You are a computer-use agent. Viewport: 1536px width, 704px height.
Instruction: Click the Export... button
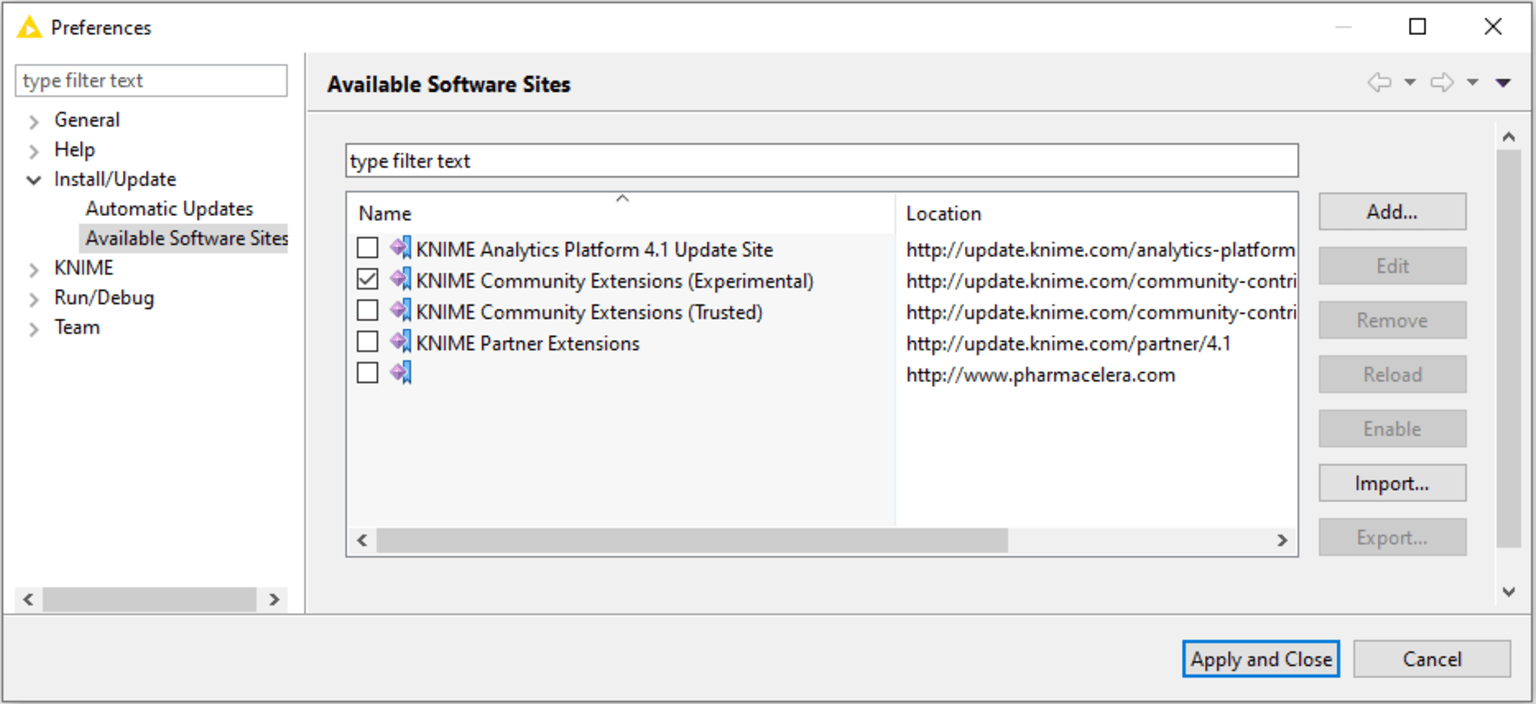1392,537
